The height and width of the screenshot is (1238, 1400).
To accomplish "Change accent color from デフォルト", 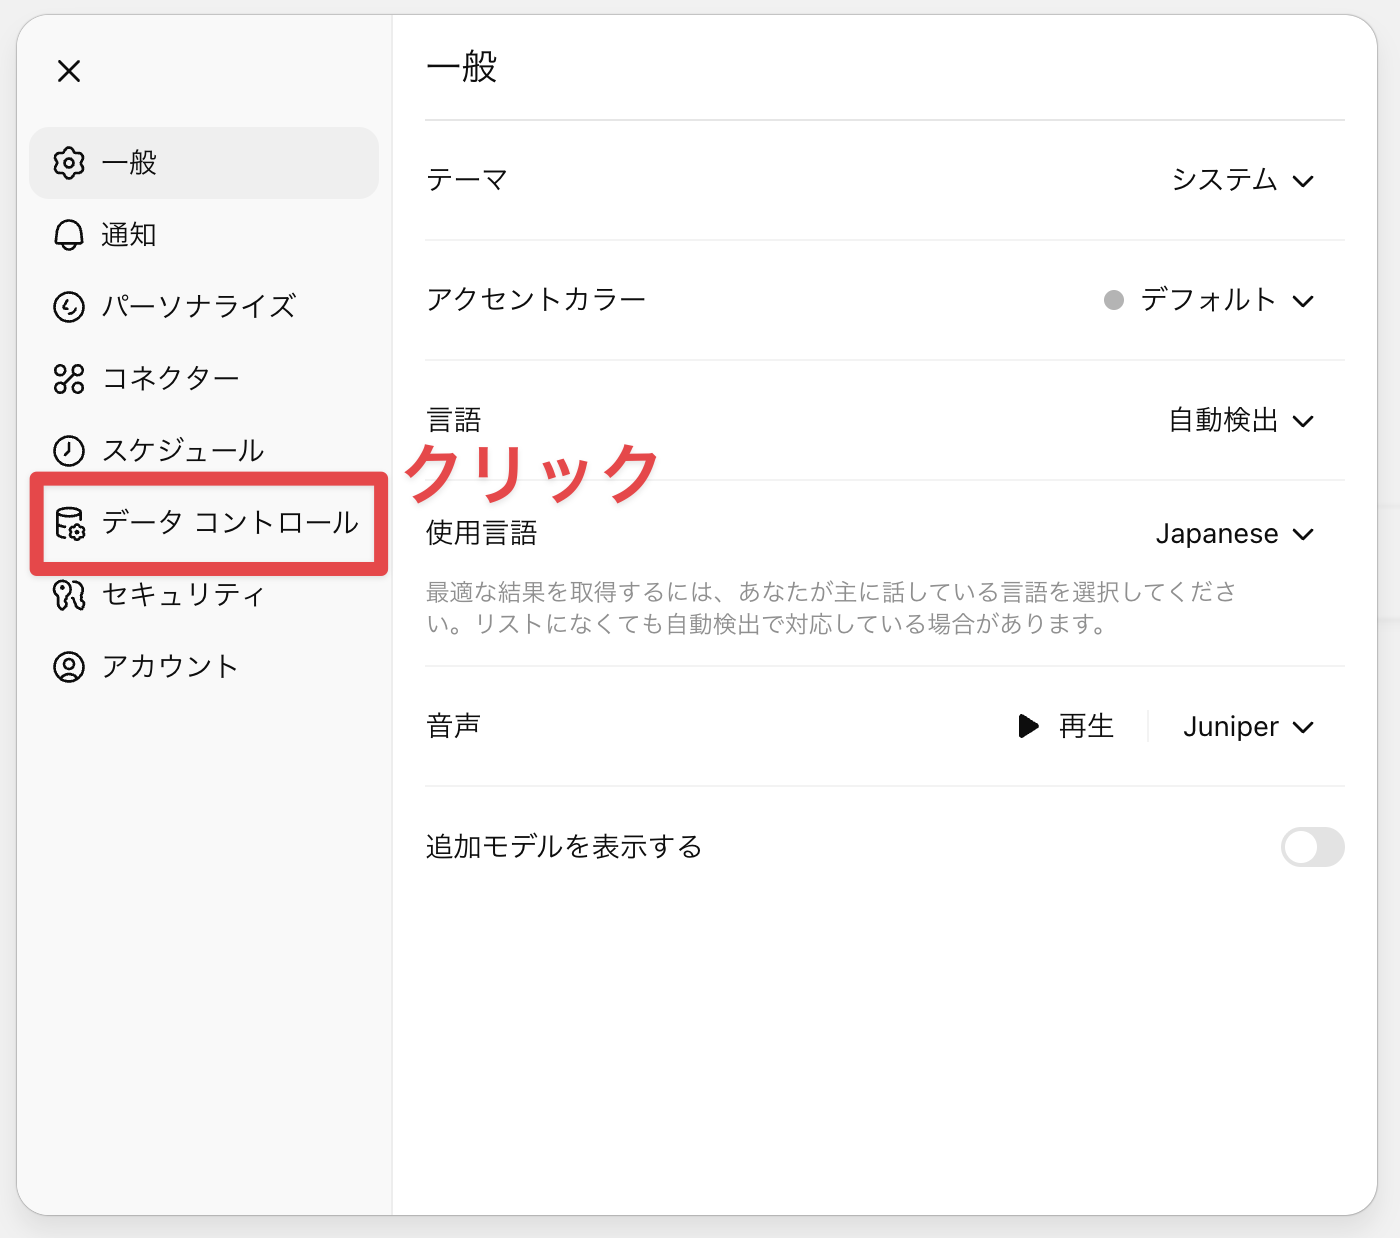I will (x=1209, y=300).
